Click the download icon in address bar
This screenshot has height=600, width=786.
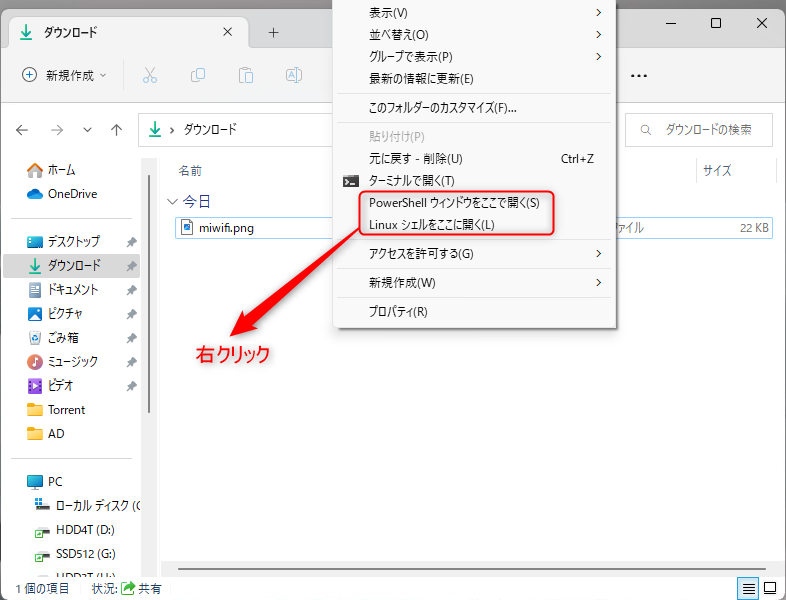tap(155, 129)
